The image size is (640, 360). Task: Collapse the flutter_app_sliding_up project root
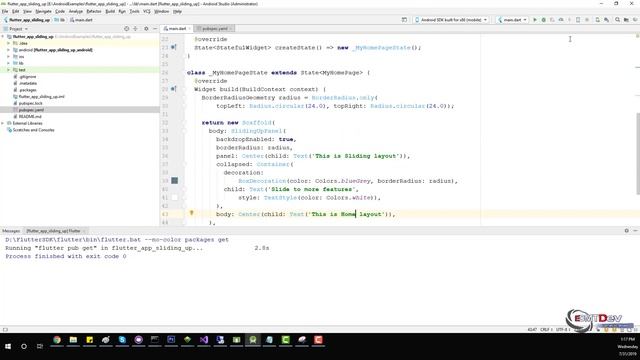pos(3,36)
